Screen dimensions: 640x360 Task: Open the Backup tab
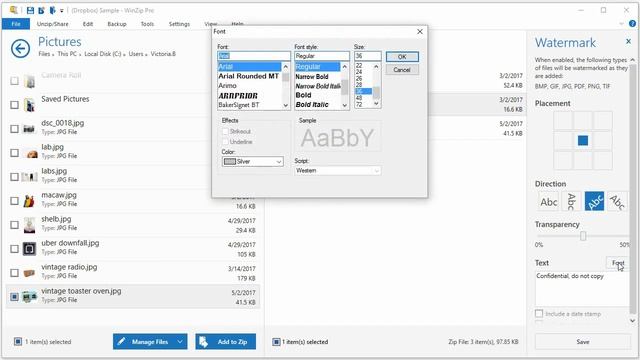(117, 24)
